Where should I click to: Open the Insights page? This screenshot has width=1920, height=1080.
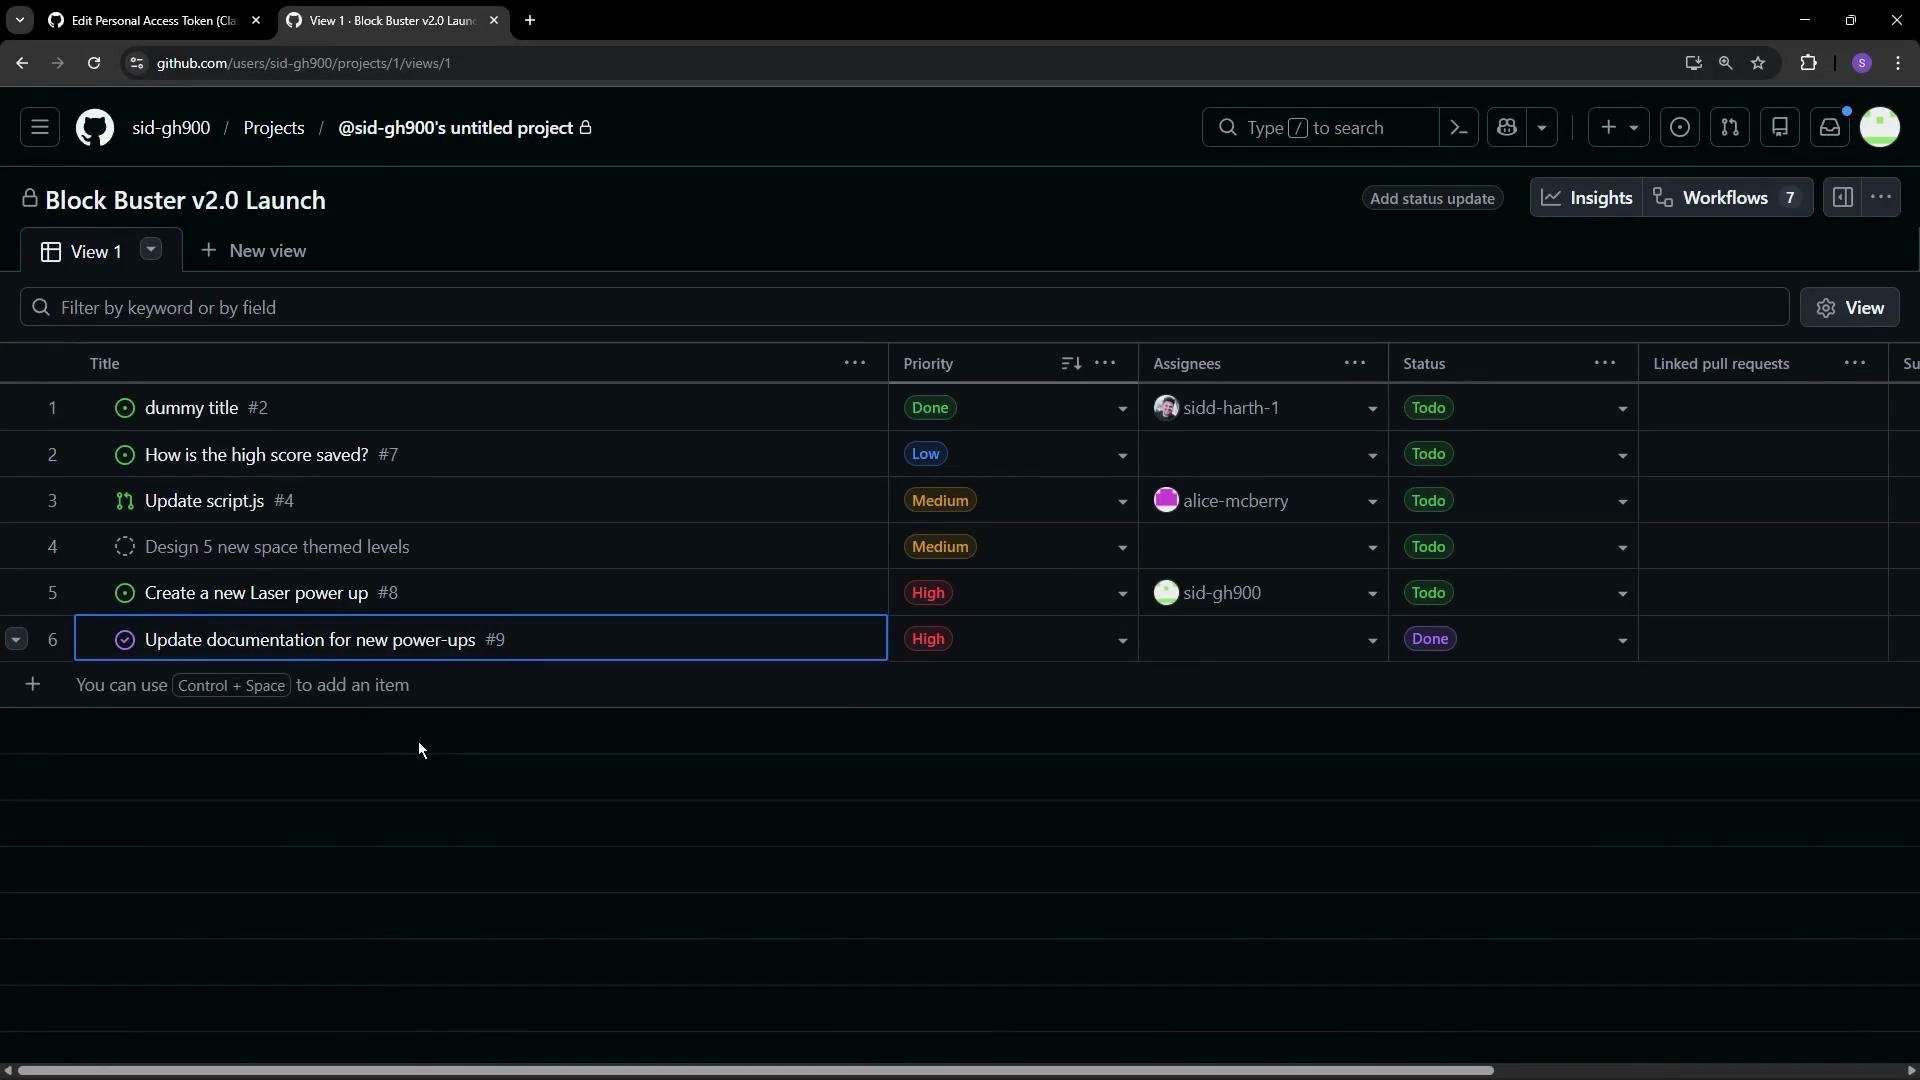(x=1587, y=198)
